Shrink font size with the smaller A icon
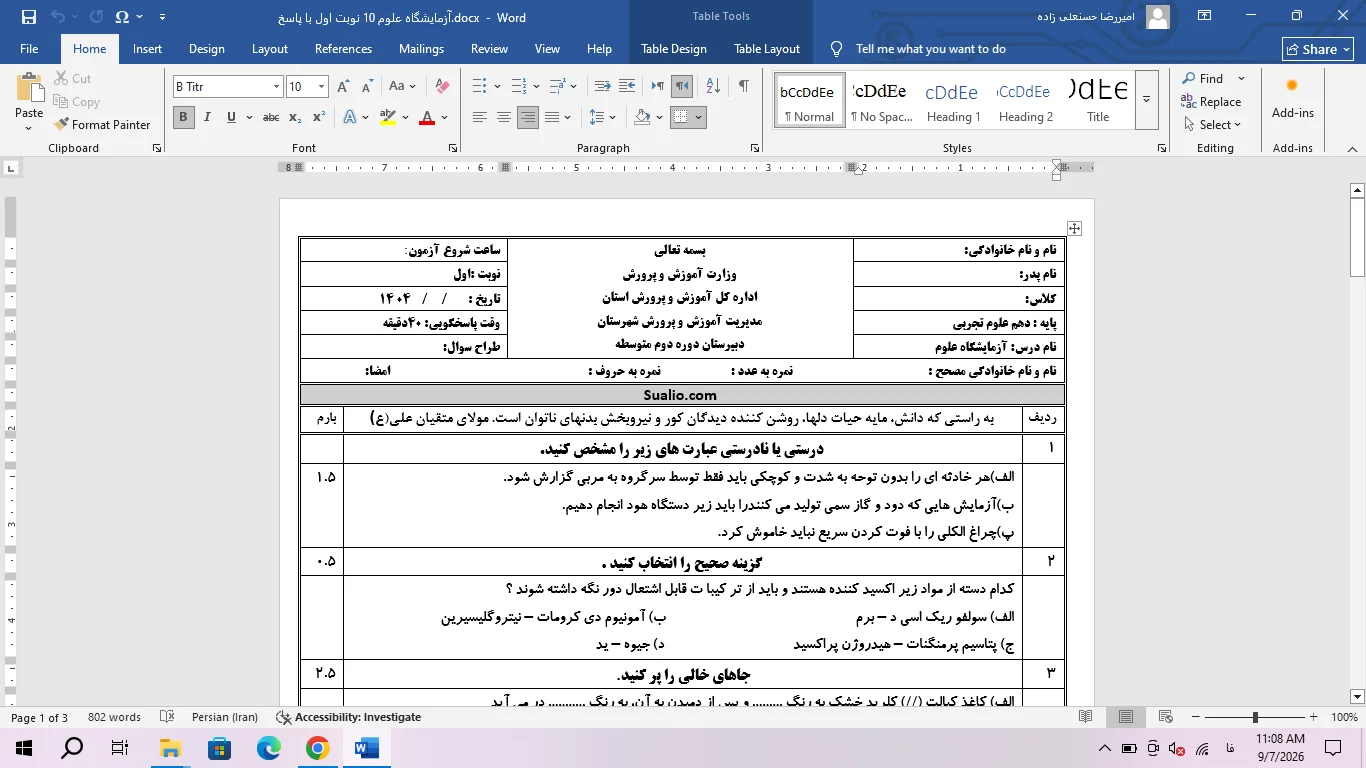1366x768 pixels. click(x=368, y=87)
